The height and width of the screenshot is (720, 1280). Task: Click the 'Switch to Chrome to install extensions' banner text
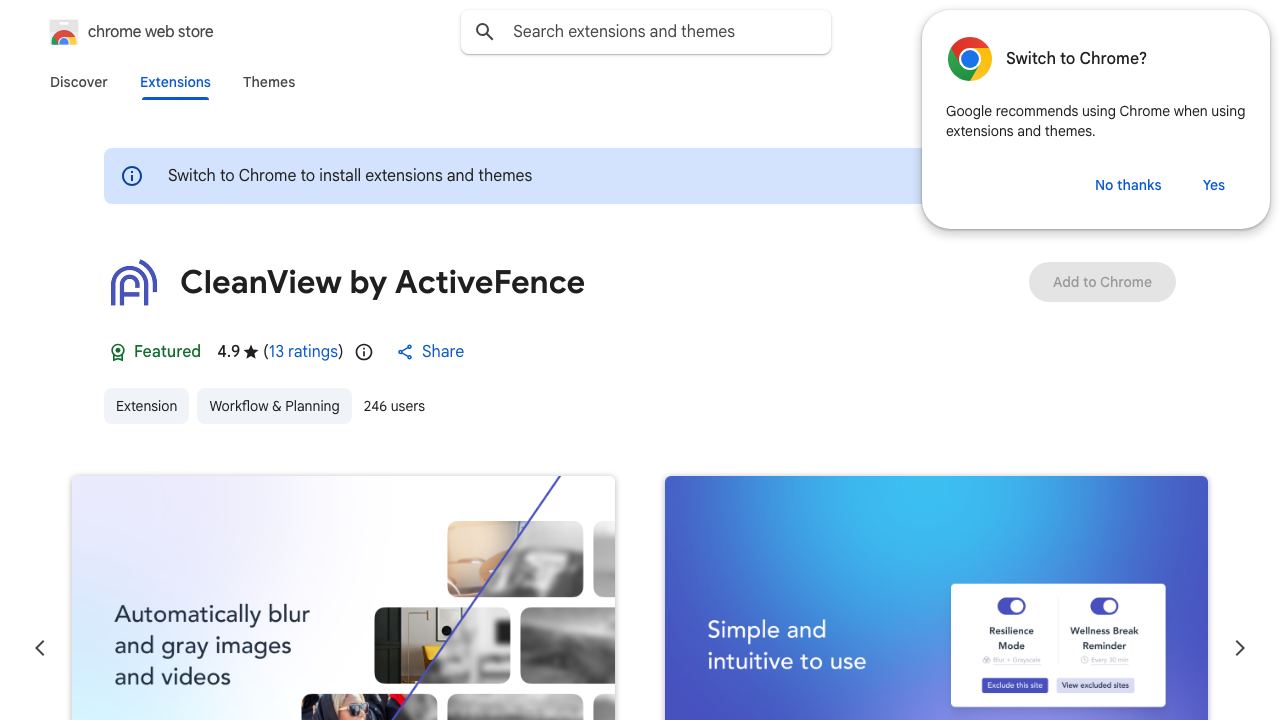350,176
